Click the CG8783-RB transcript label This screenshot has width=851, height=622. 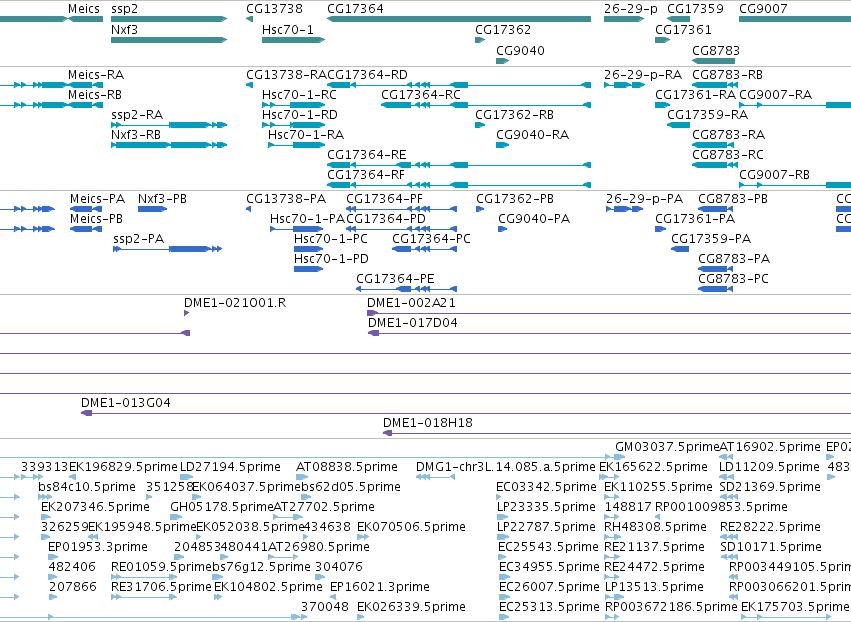point(727,74)
